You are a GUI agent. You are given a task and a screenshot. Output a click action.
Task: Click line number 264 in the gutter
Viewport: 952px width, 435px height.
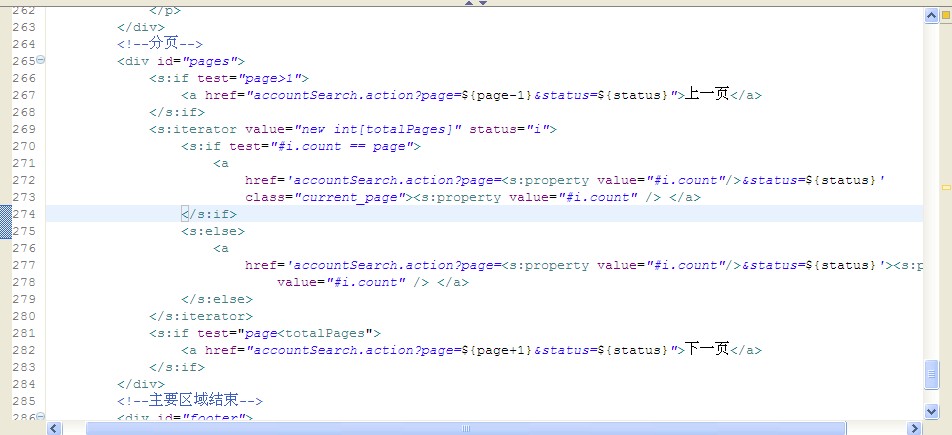[x=24, y=44]
